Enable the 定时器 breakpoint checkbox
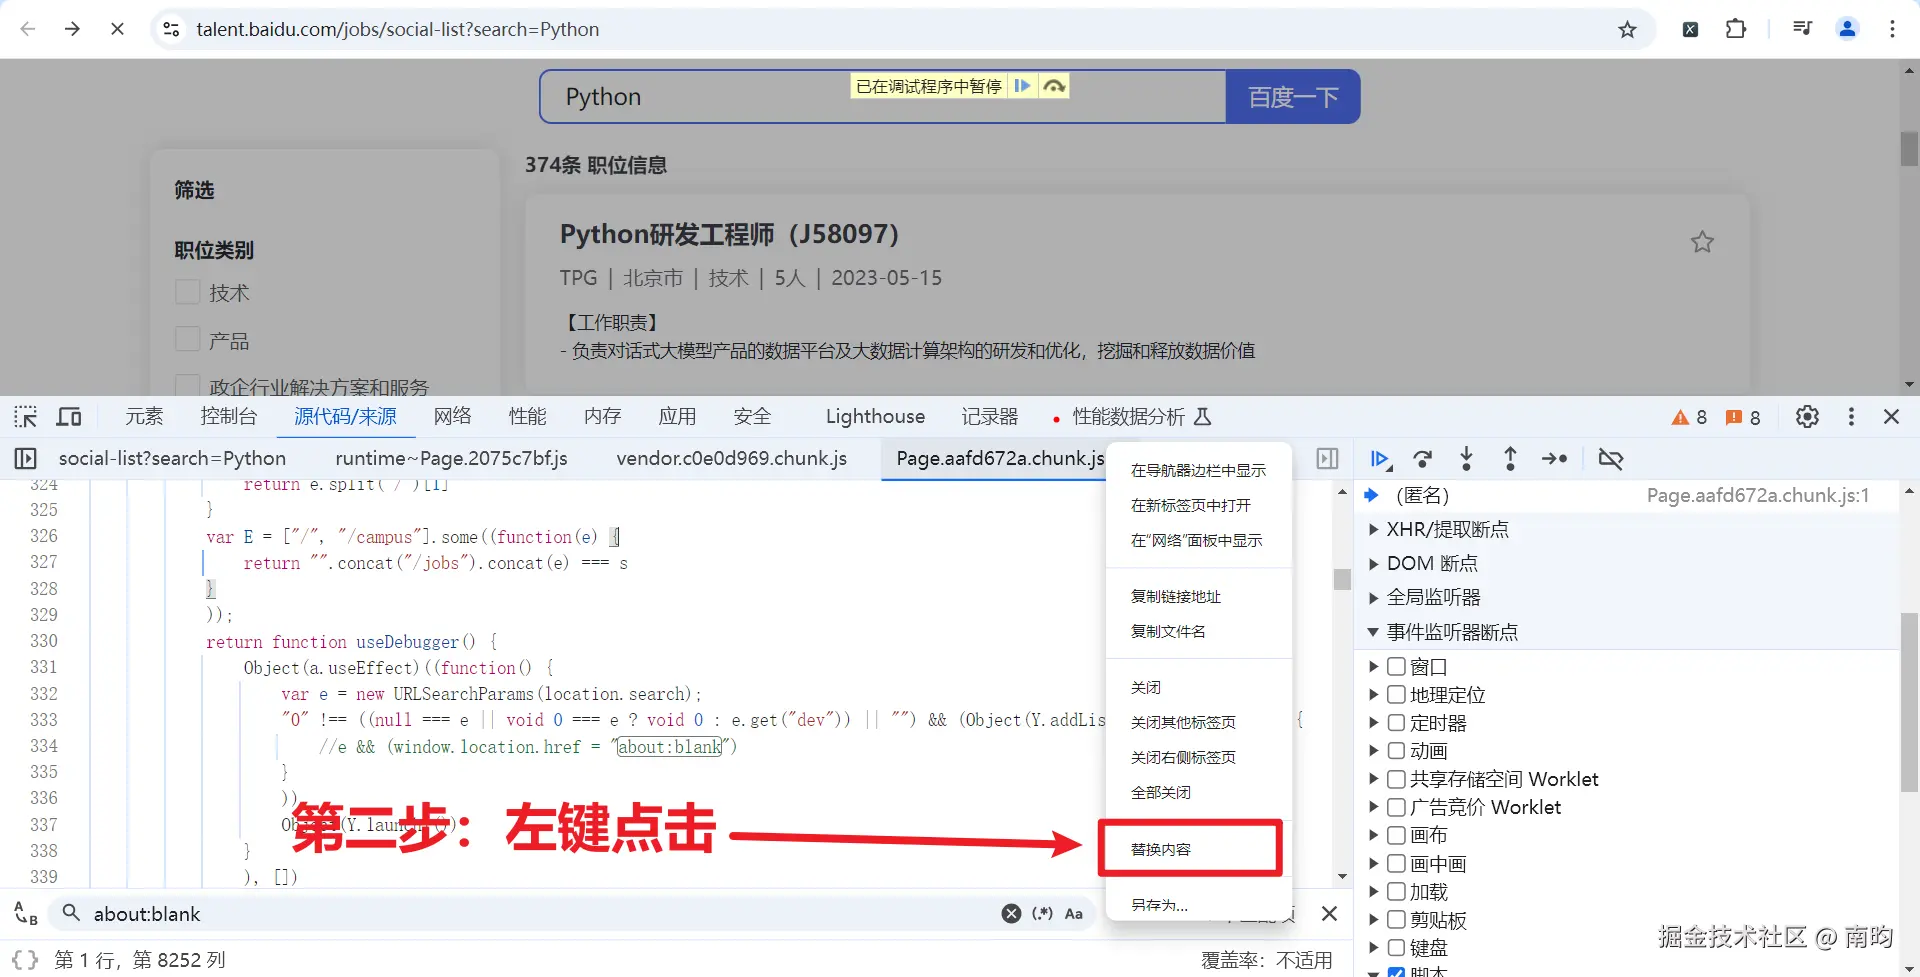This screenshot has height=977, width=1920. 1395,722
